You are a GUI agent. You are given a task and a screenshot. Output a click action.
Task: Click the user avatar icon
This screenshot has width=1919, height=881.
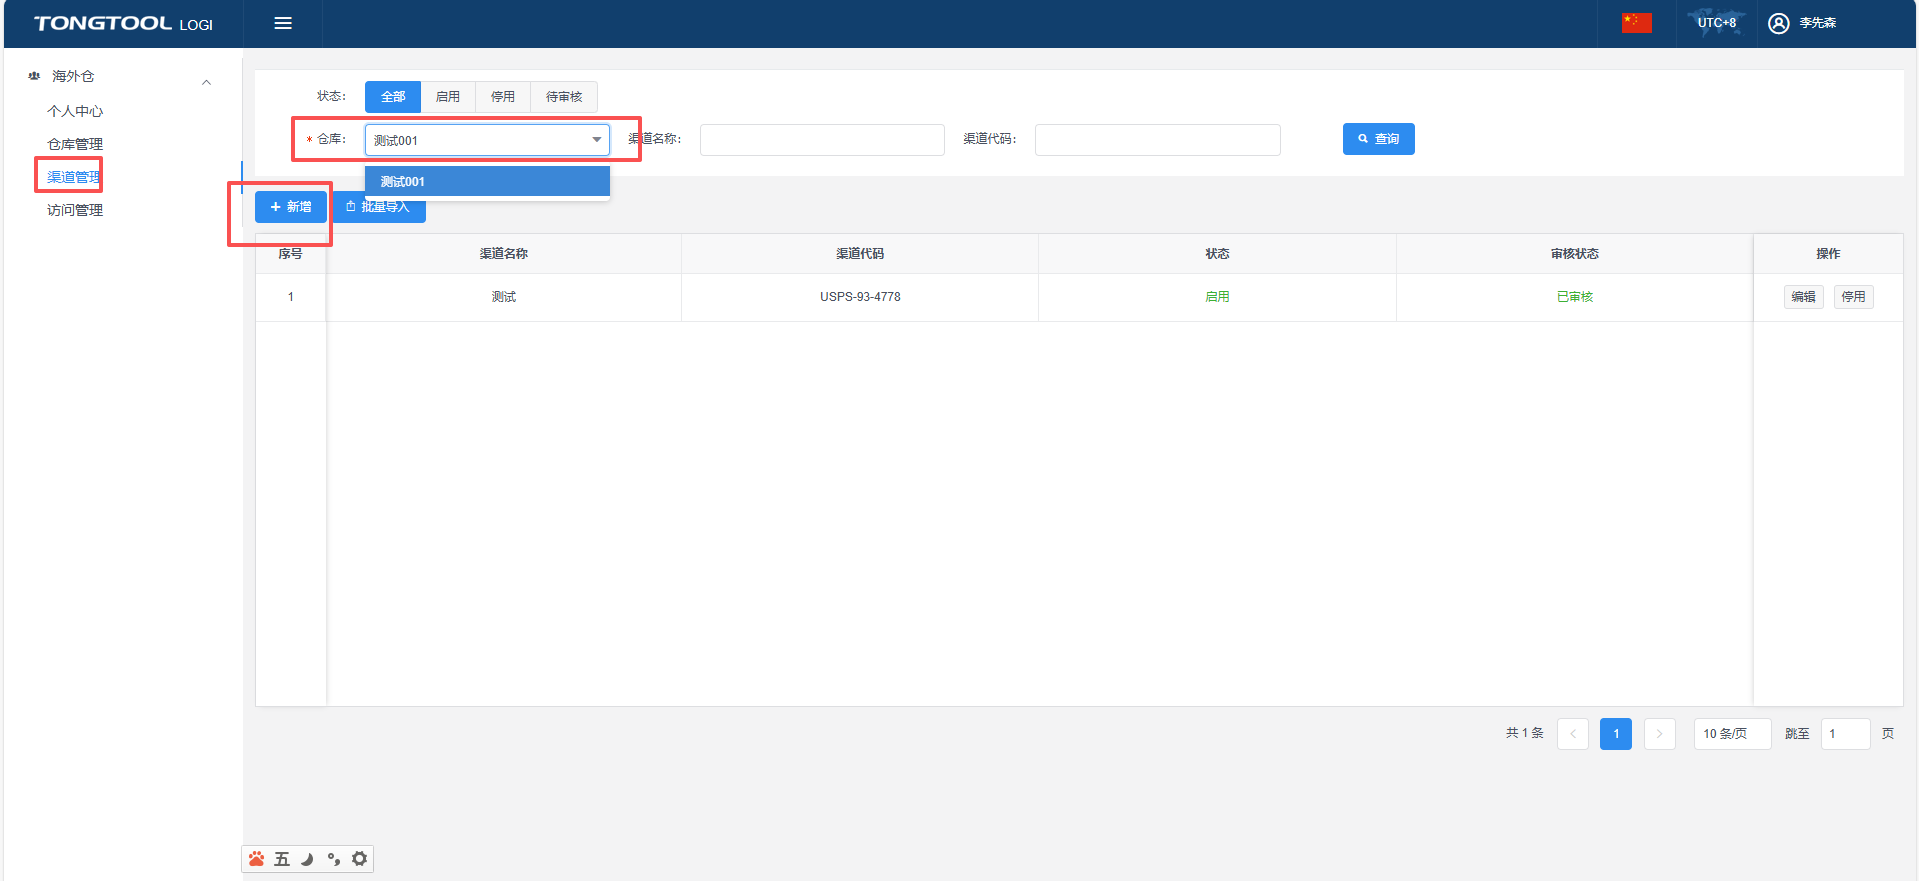[x=1778, y=23]
